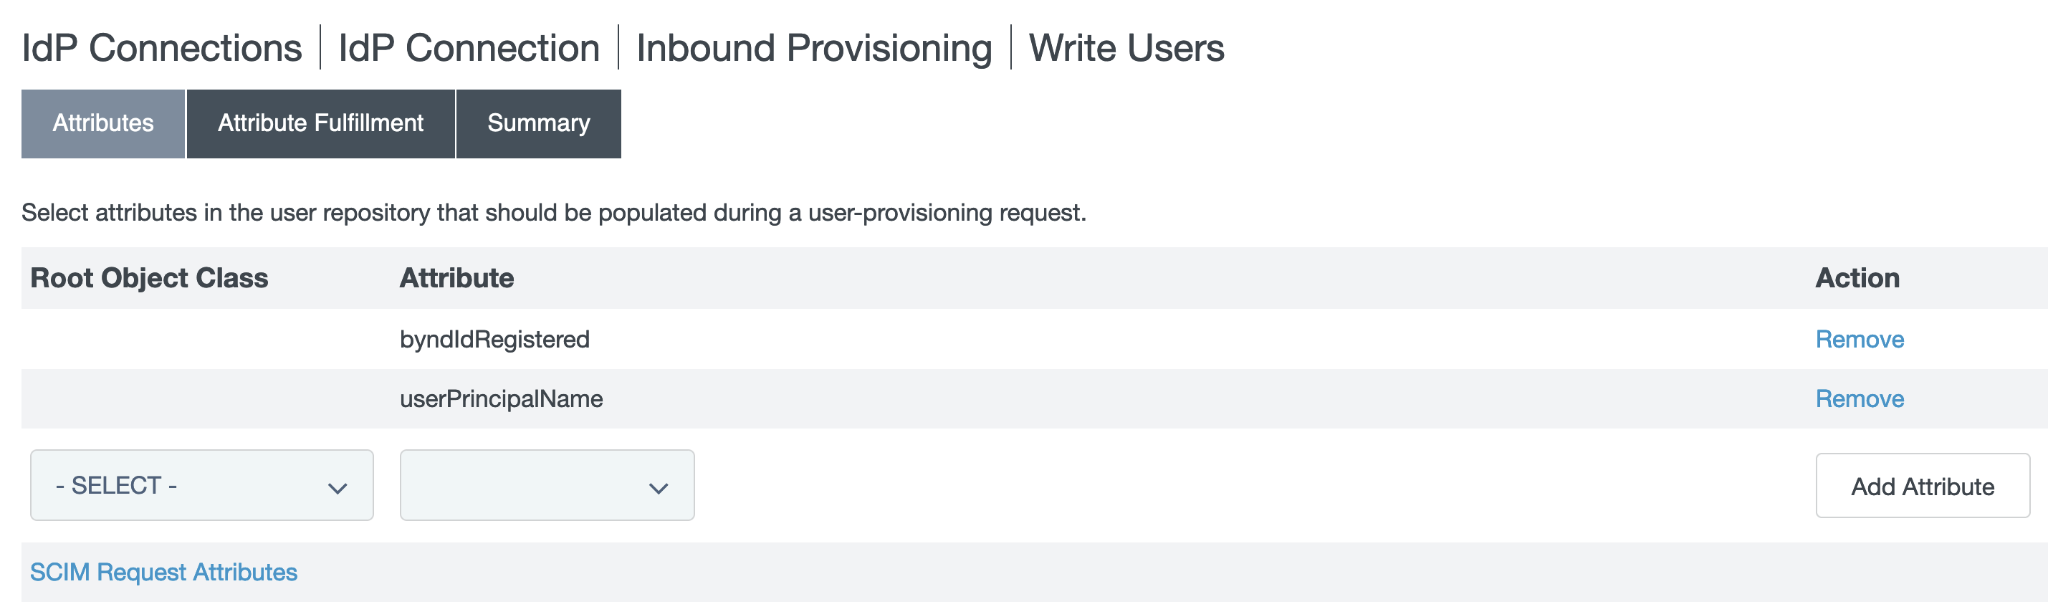Image resolution: width=2048 pixels, height=615 pixels.
Task: Click the chevron arrow in the empty Attribute dropdown
Action: tap(658, 488)
